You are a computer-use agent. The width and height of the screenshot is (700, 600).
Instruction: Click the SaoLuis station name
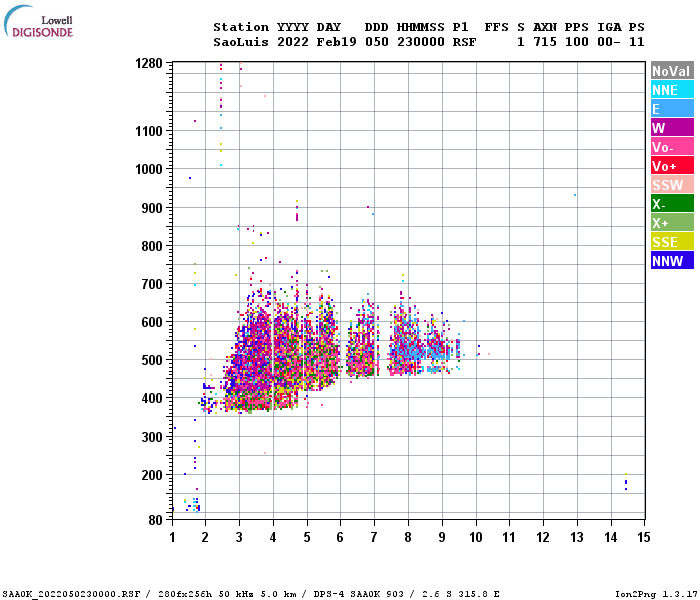[x=241, y=42]
